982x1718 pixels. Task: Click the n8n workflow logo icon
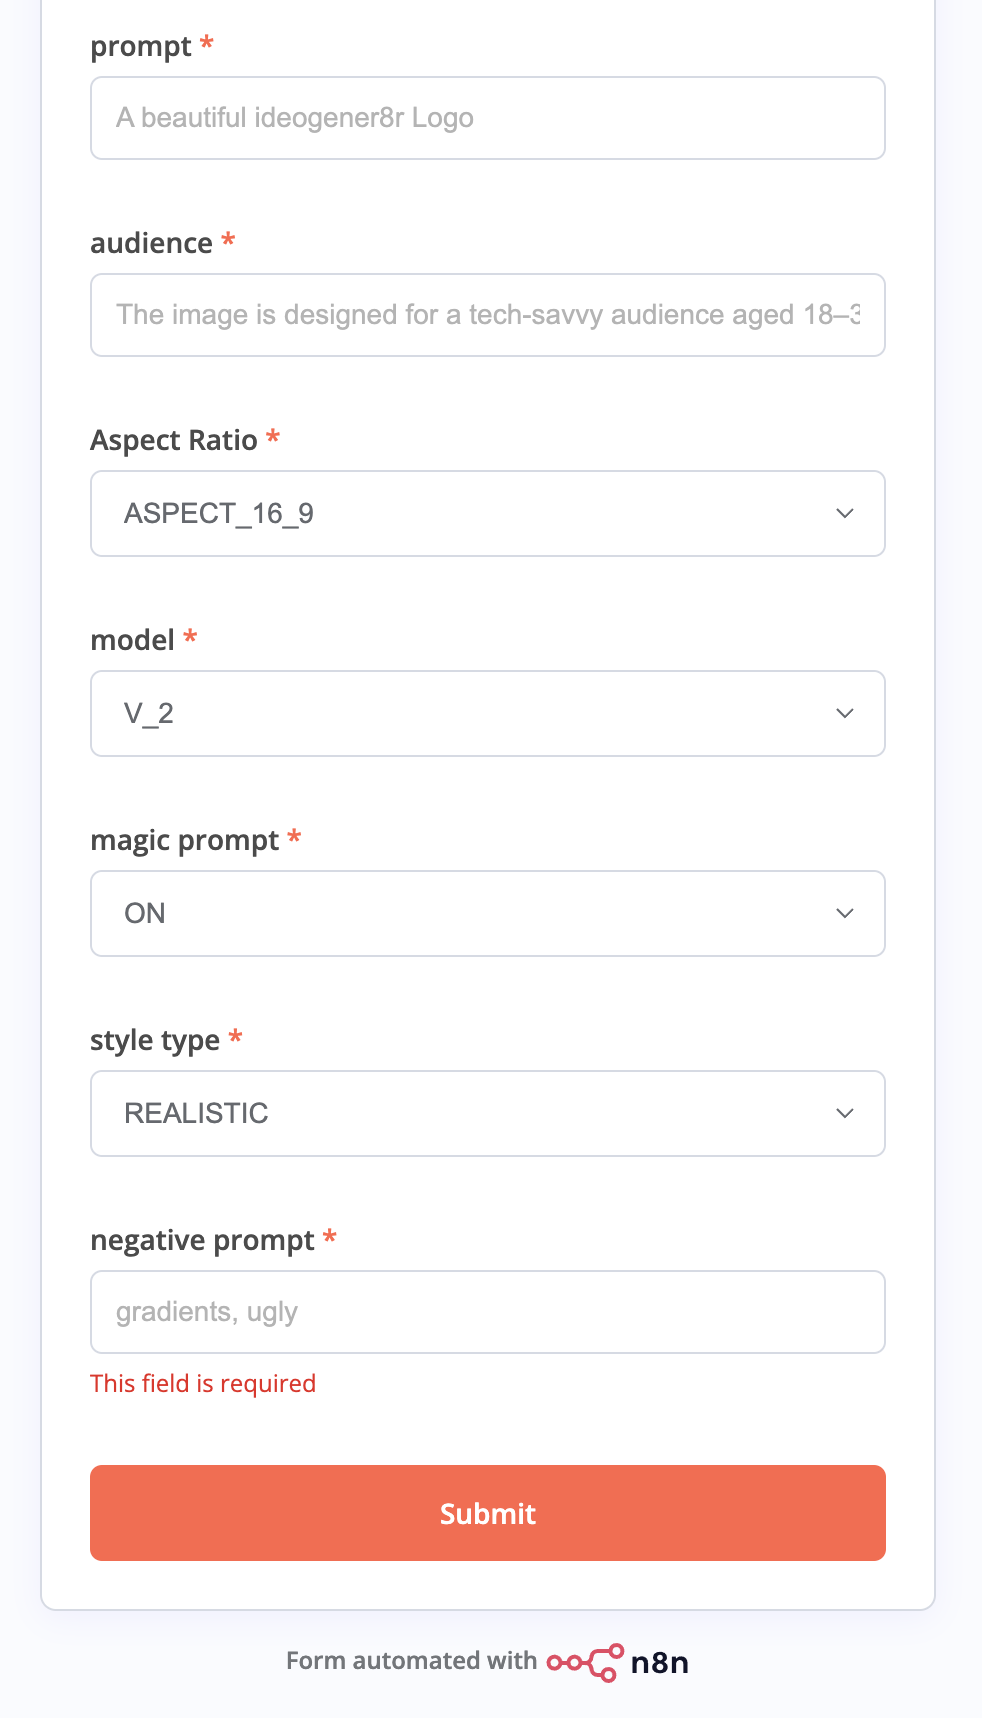pyautogui.click(x=586, y=1662)
